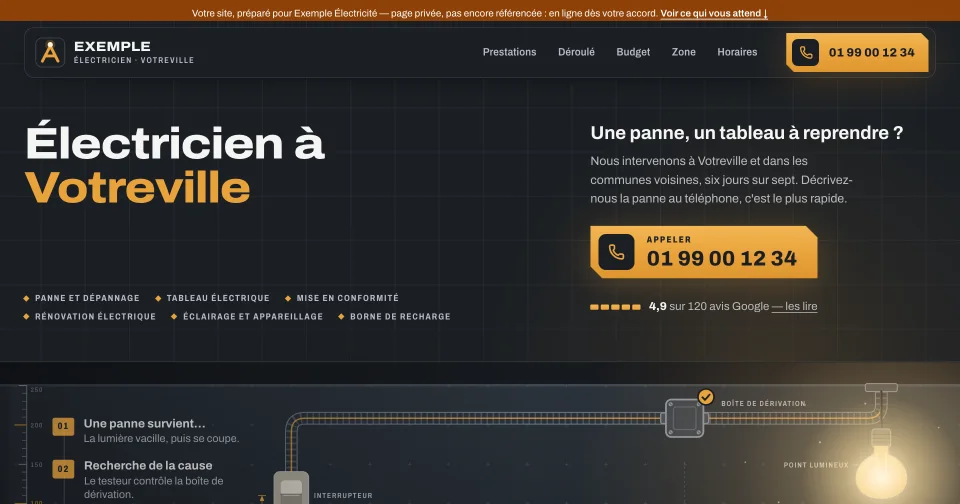The height and width of the screenshot is (504, 960).
Task: Go to the Zone section
Action: click(683, 52)
